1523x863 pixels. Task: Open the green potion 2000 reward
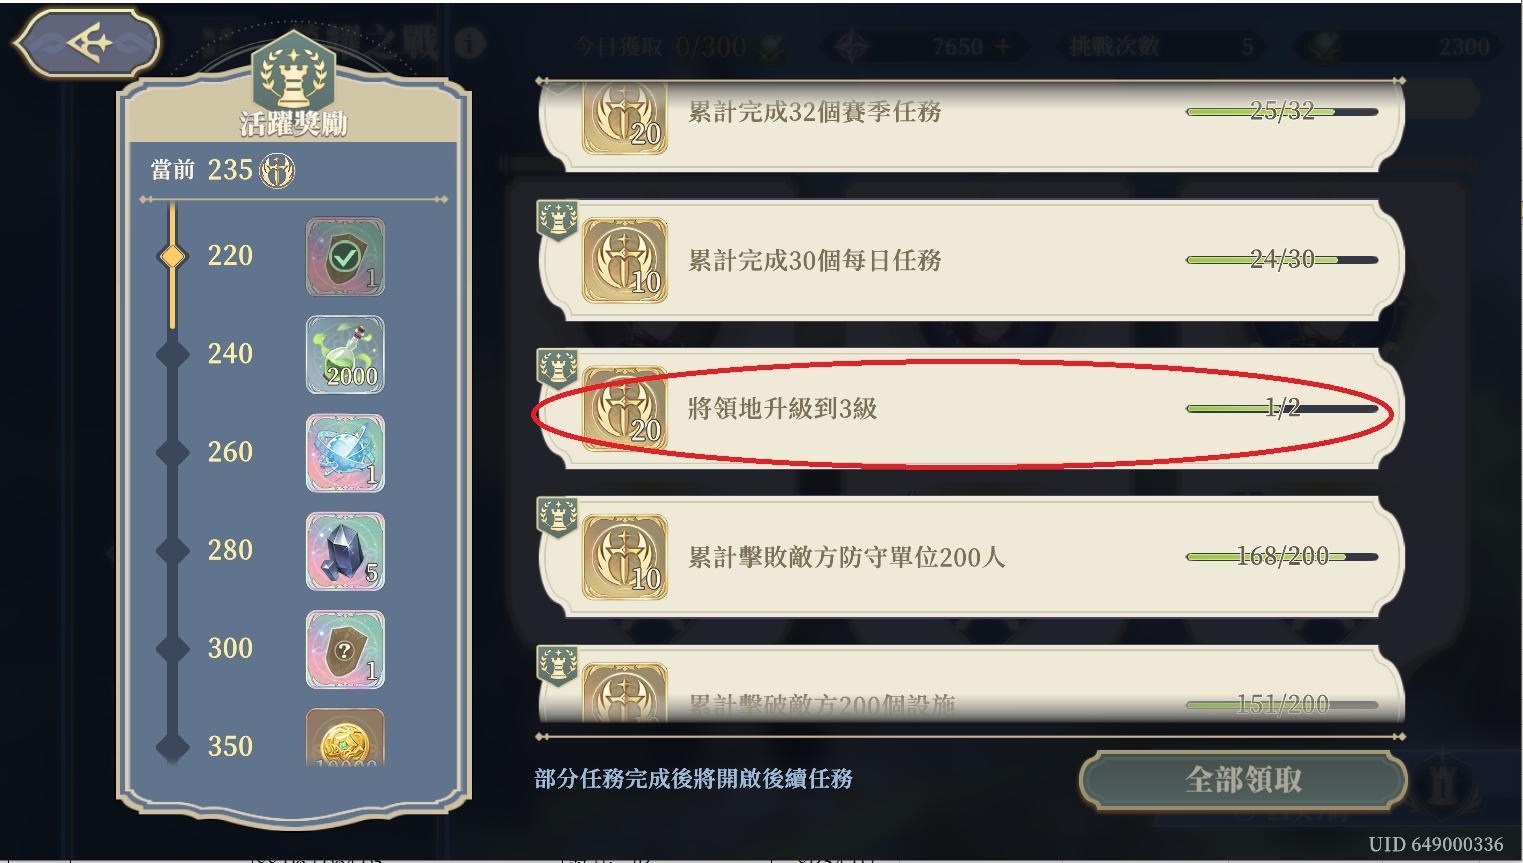[x=345, y=355]
